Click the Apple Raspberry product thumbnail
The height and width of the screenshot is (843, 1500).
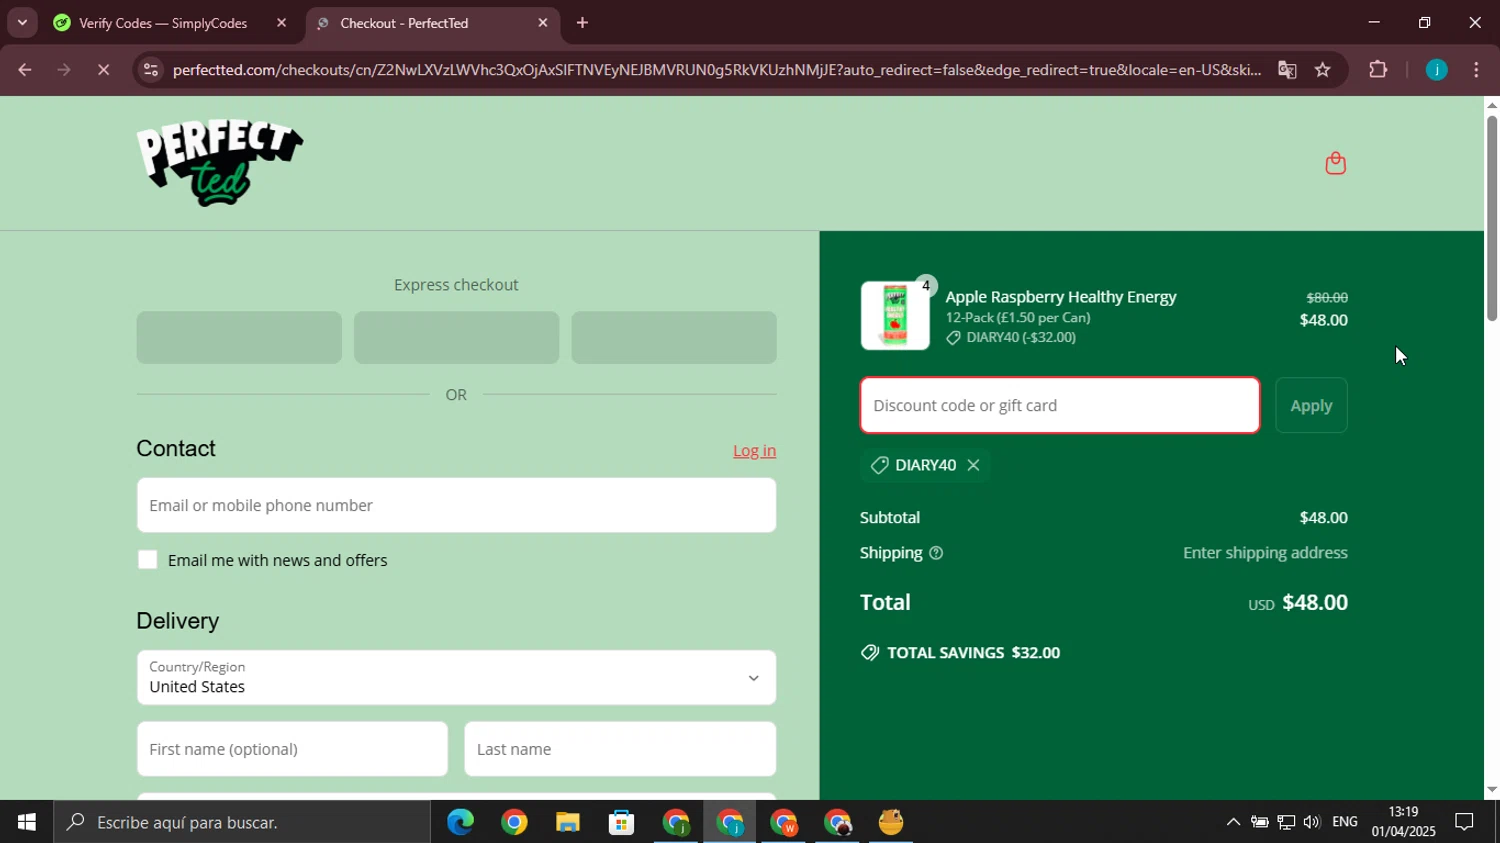(x=895, y=315)
